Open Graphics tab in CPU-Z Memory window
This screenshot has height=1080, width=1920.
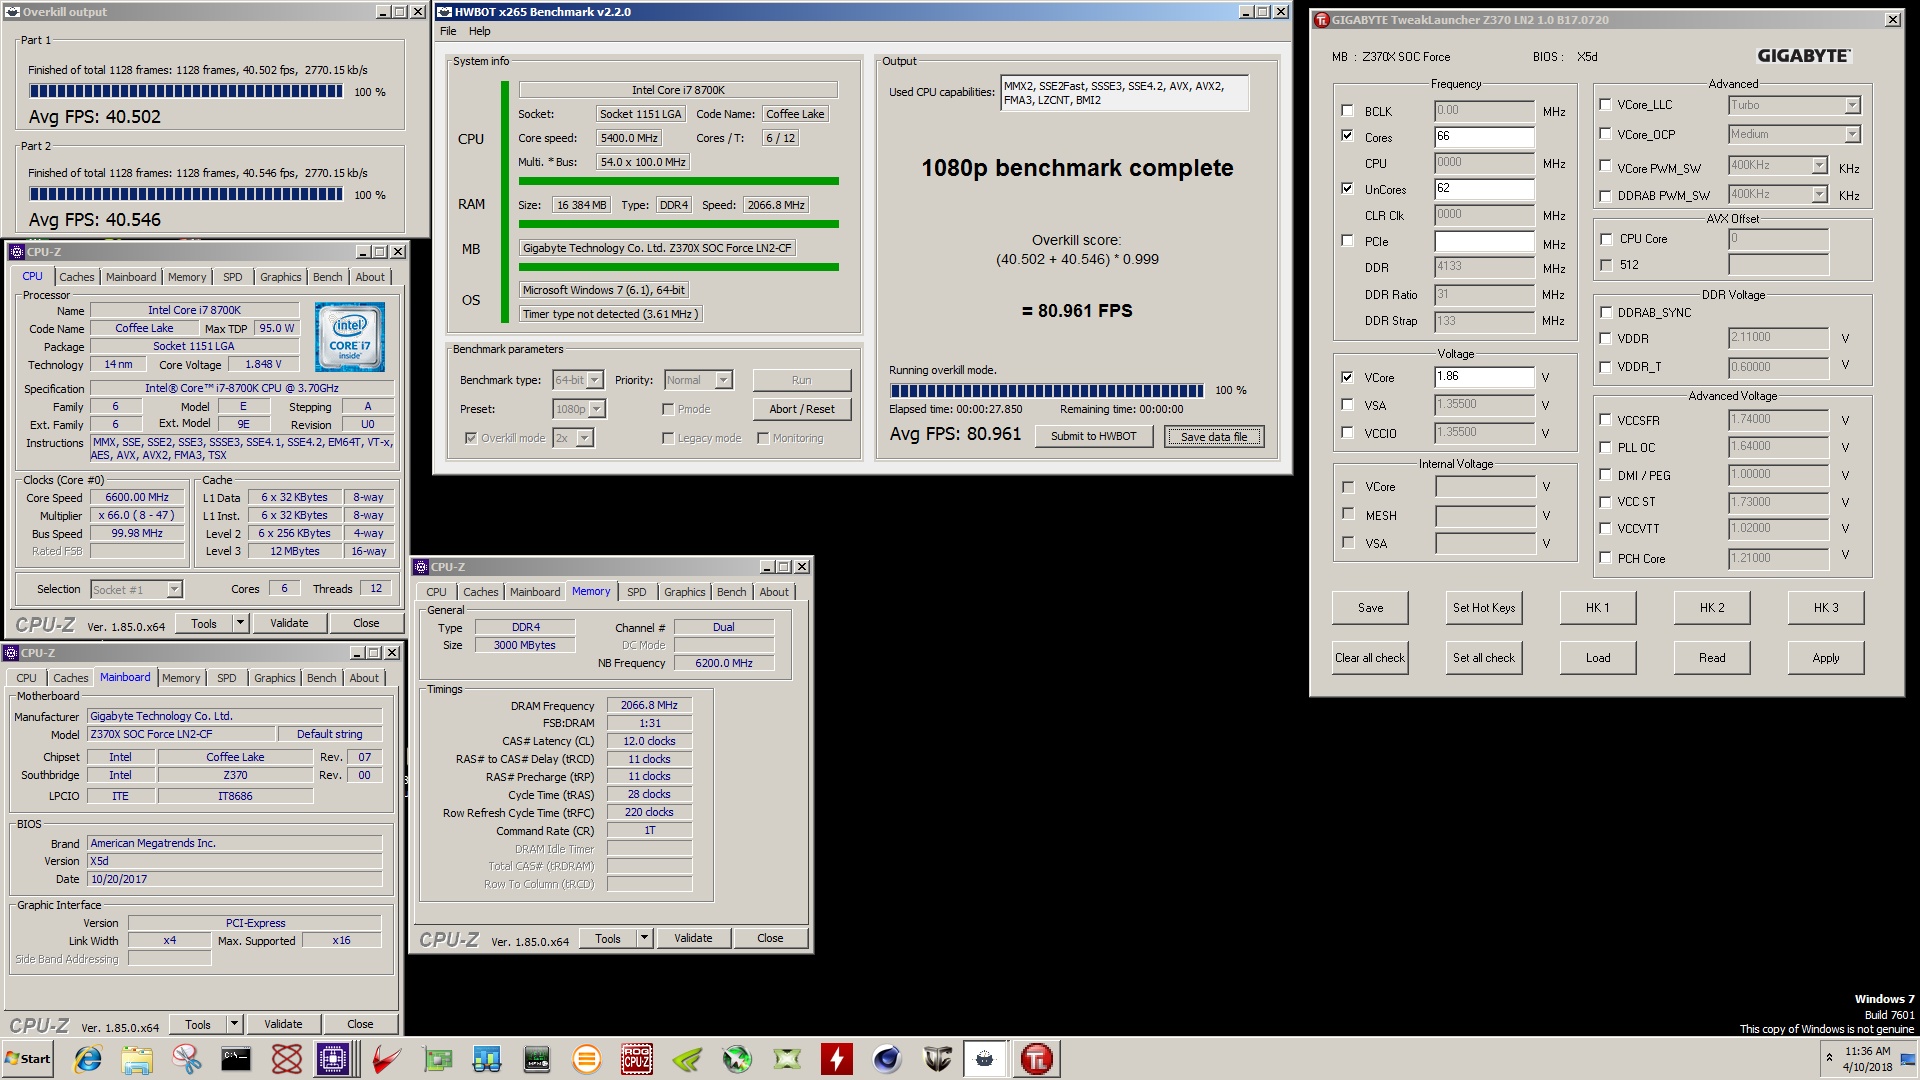click(685, 592)
